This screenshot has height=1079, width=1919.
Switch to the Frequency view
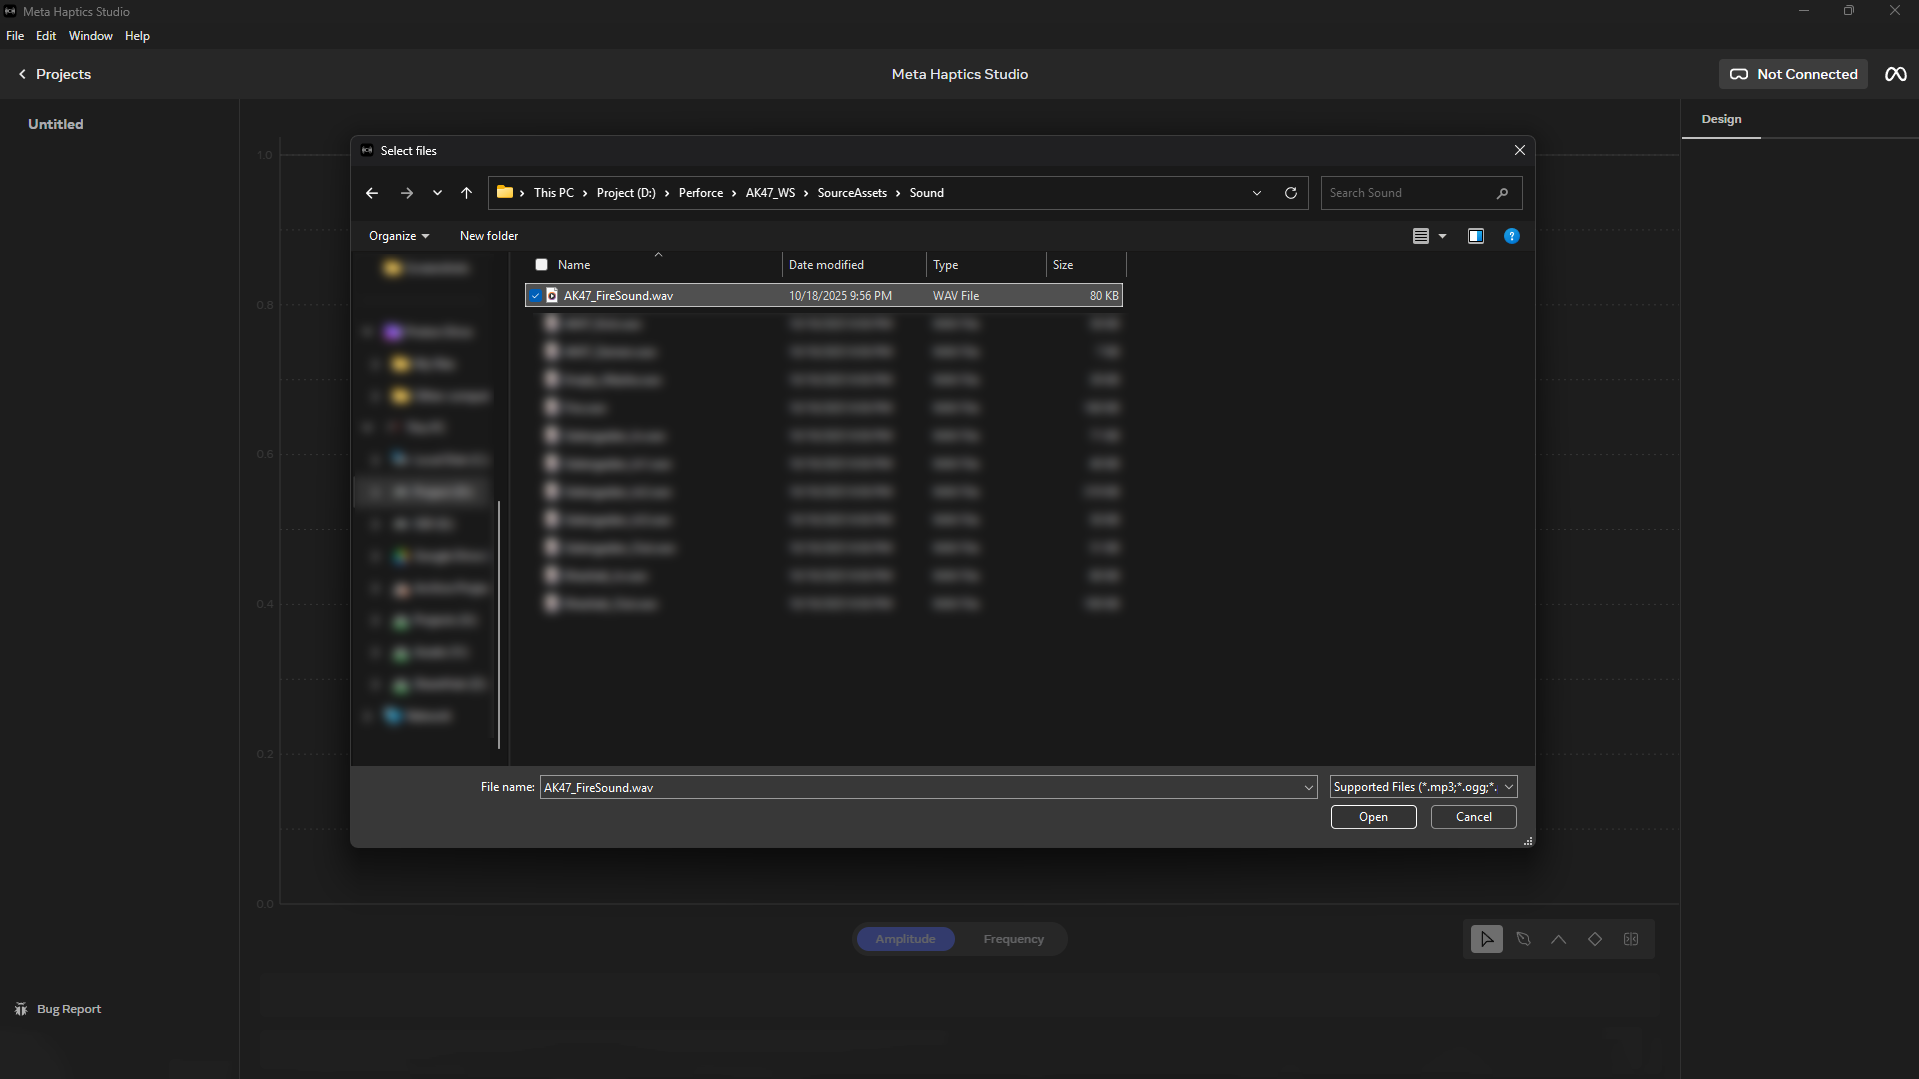1013,939
